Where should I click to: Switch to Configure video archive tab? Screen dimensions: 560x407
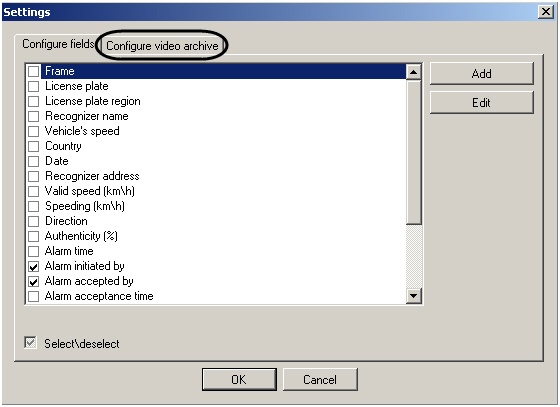(x=162, y=46)
